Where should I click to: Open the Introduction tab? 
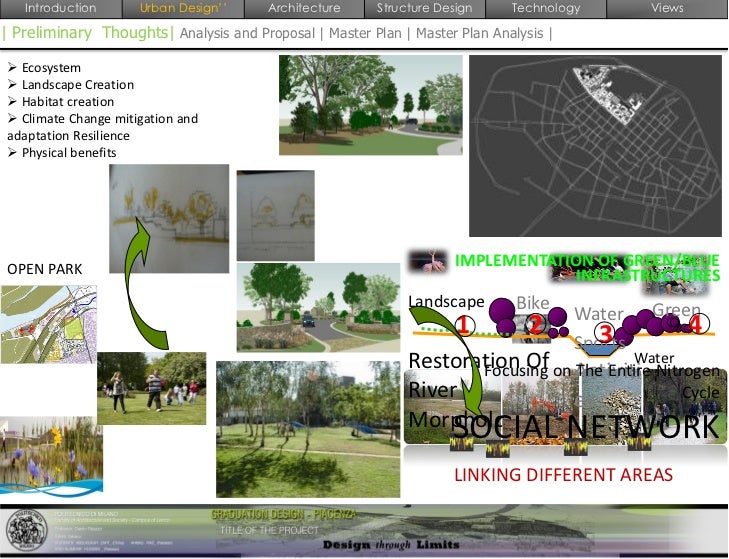coord(61,8)
